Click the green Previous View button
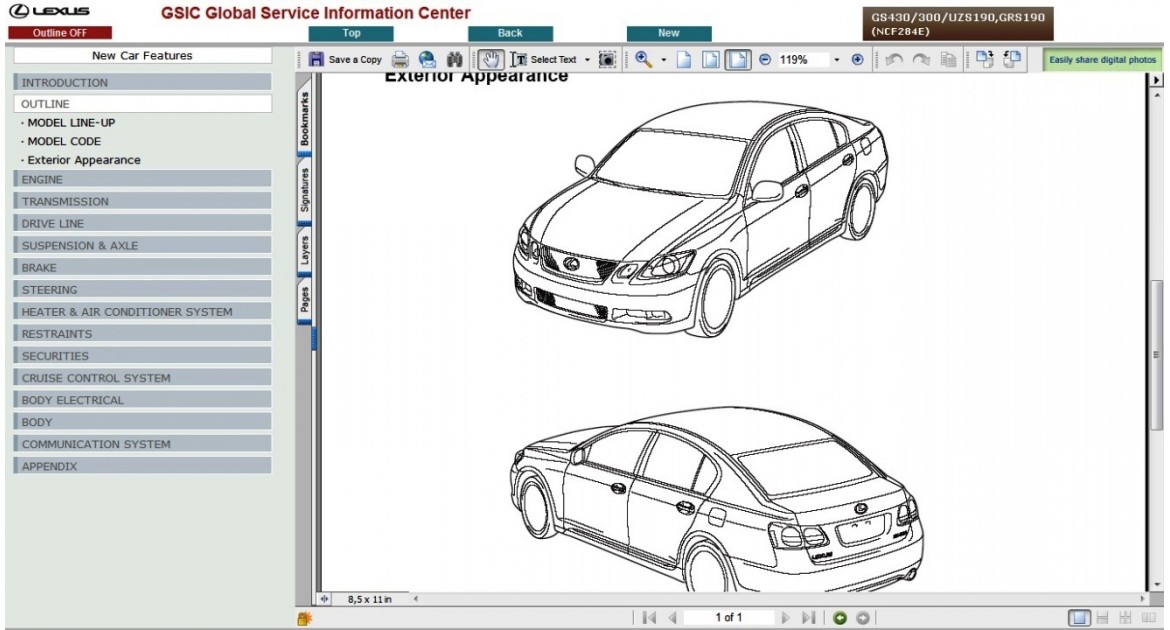Viewport: 1170px width, 630px height. coord(840,618)
